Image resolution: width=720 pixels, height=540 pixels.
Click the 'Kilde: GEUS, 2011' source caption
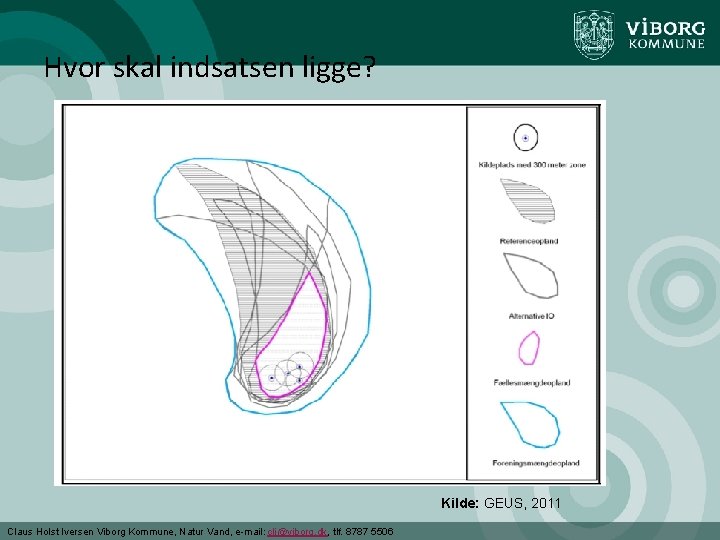pos(501,503)
